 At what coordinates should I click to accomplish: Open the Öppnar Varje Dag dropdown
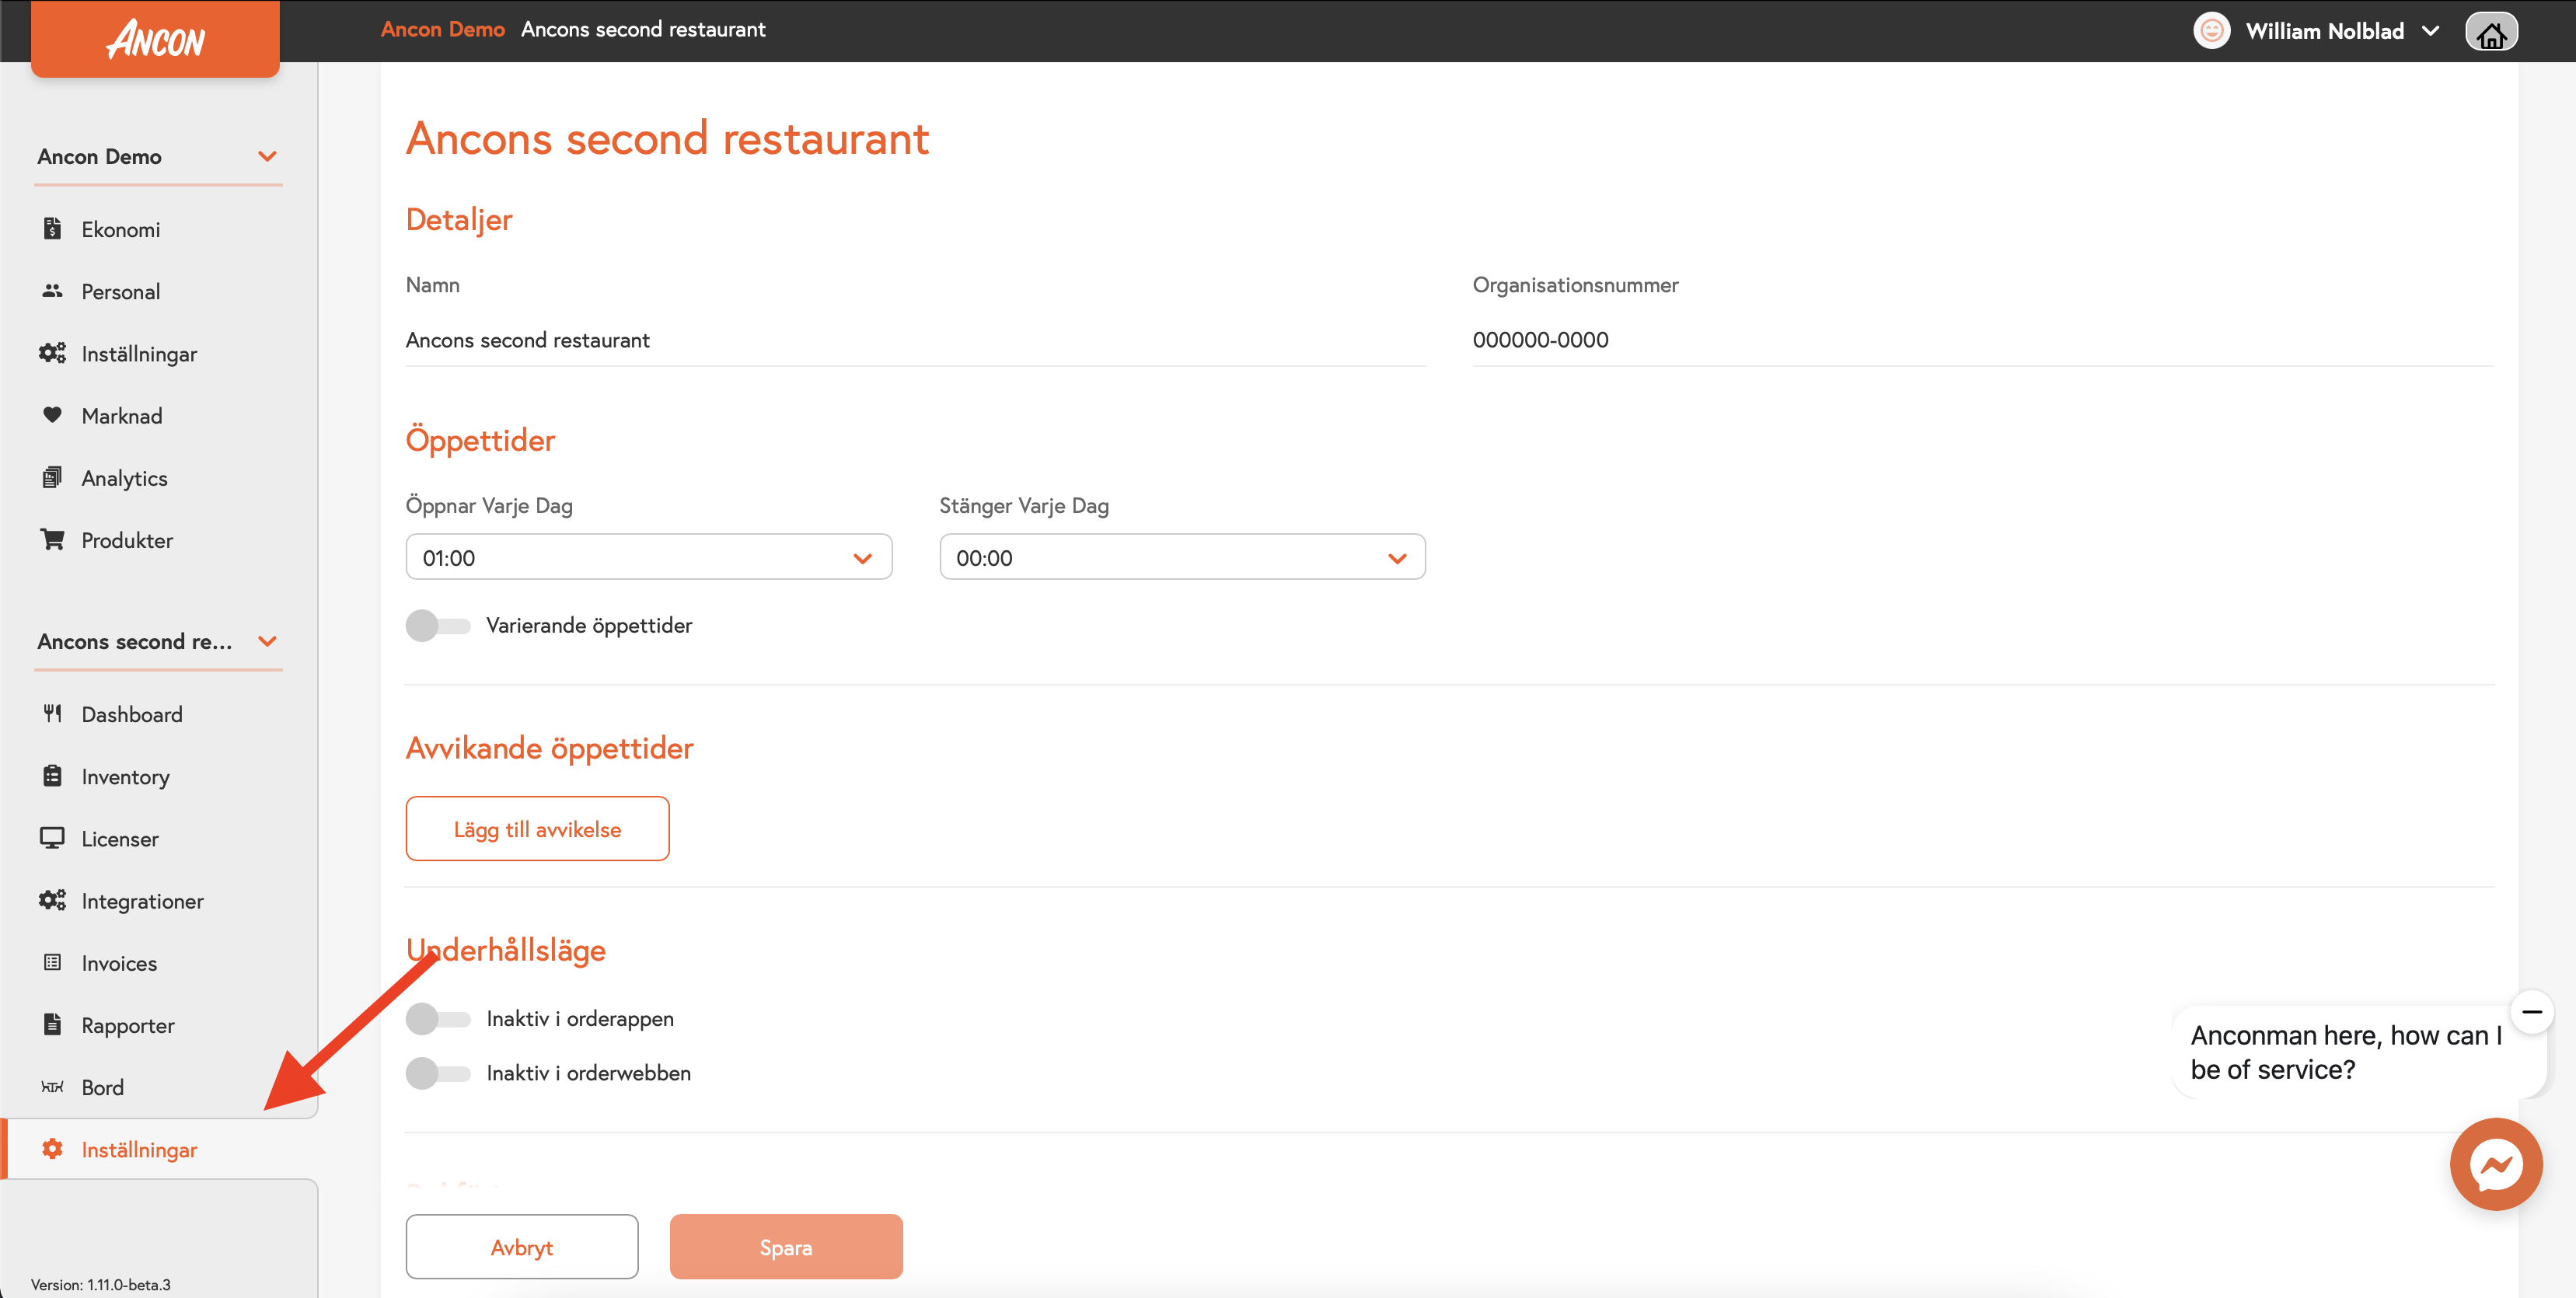point(648,558)
